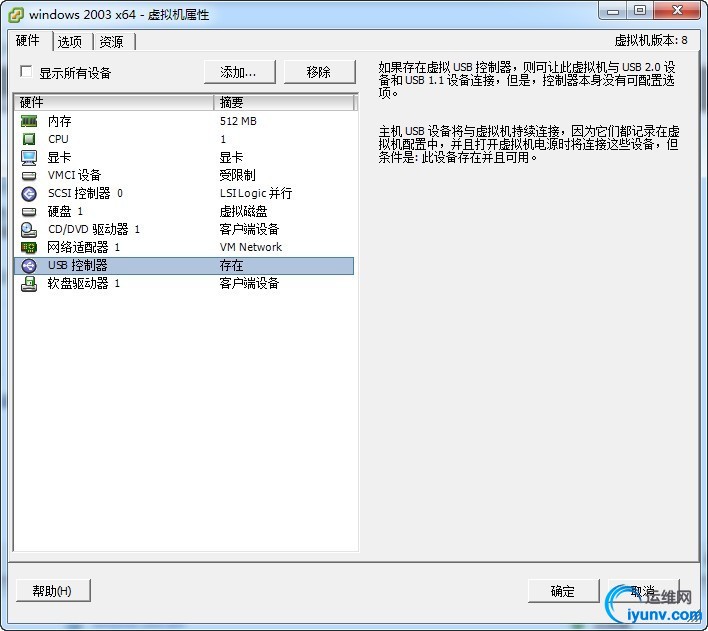Click the CPU processor icon
The height and width of the screenshot is (631, 708).
pyautogui.click(x=29, y=139)
